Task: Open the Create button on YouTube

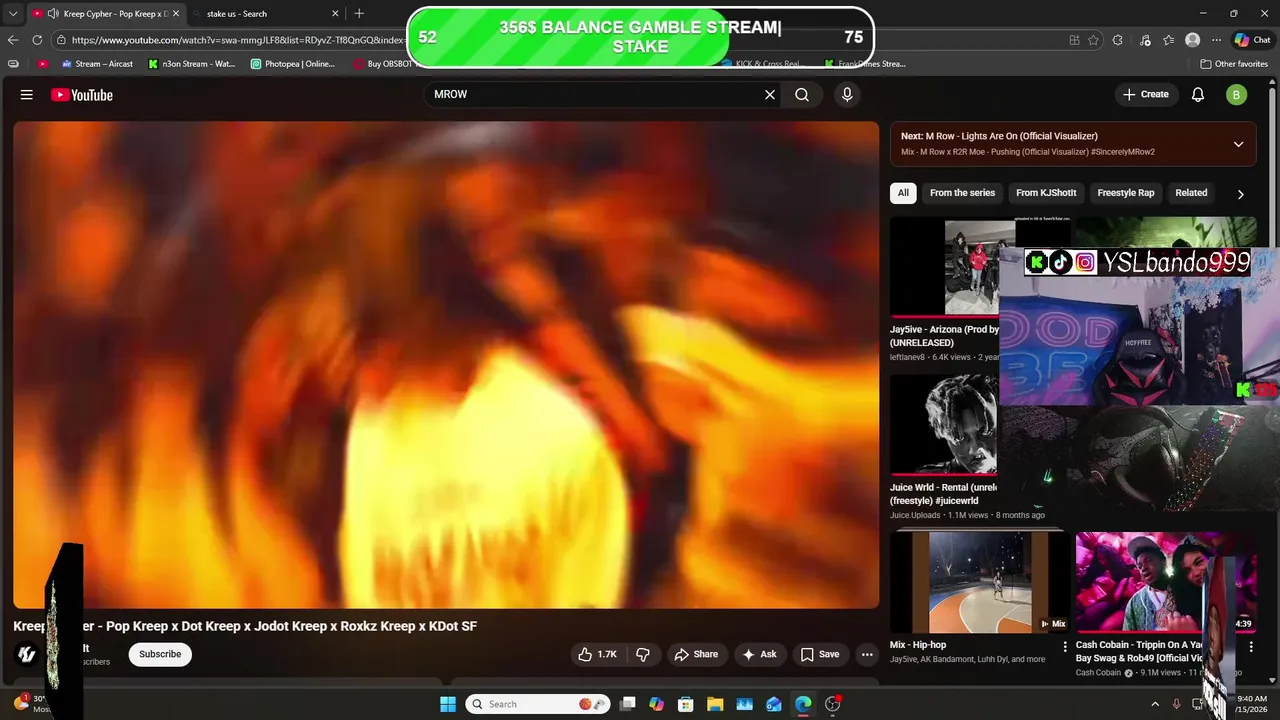Action: click(x=1146, y=94)
